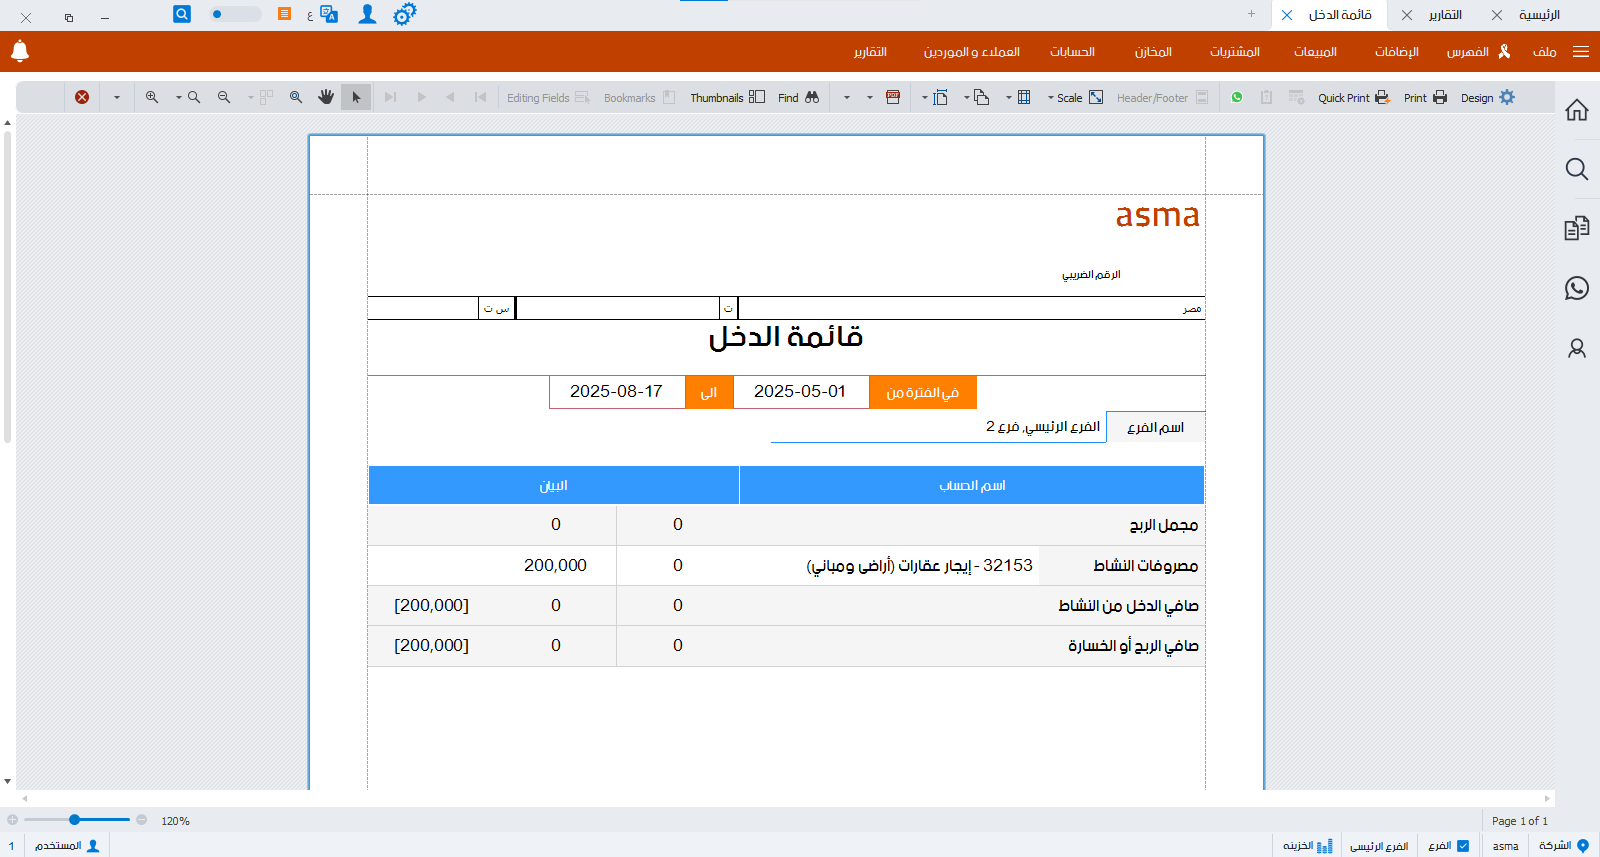Open the dropdown arrow next to the red stop icon
Viewport: 1600px width, 857px height.
(x=117, y=98)
